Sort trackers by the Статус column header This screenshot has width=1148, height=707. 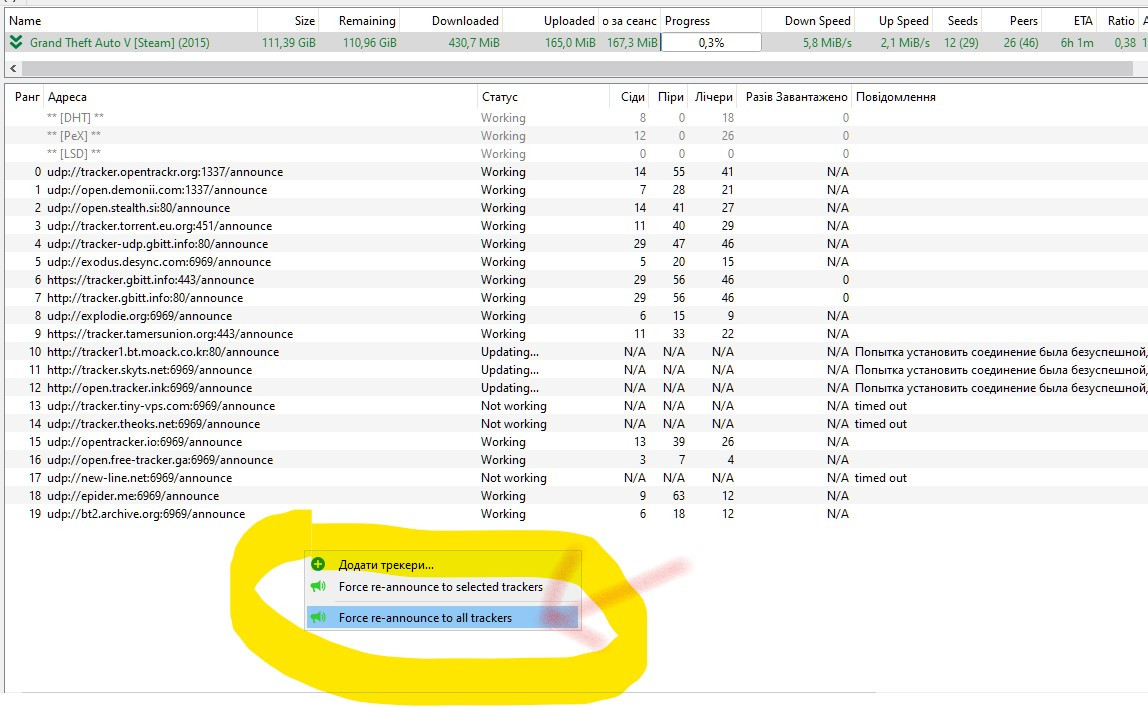500,97
